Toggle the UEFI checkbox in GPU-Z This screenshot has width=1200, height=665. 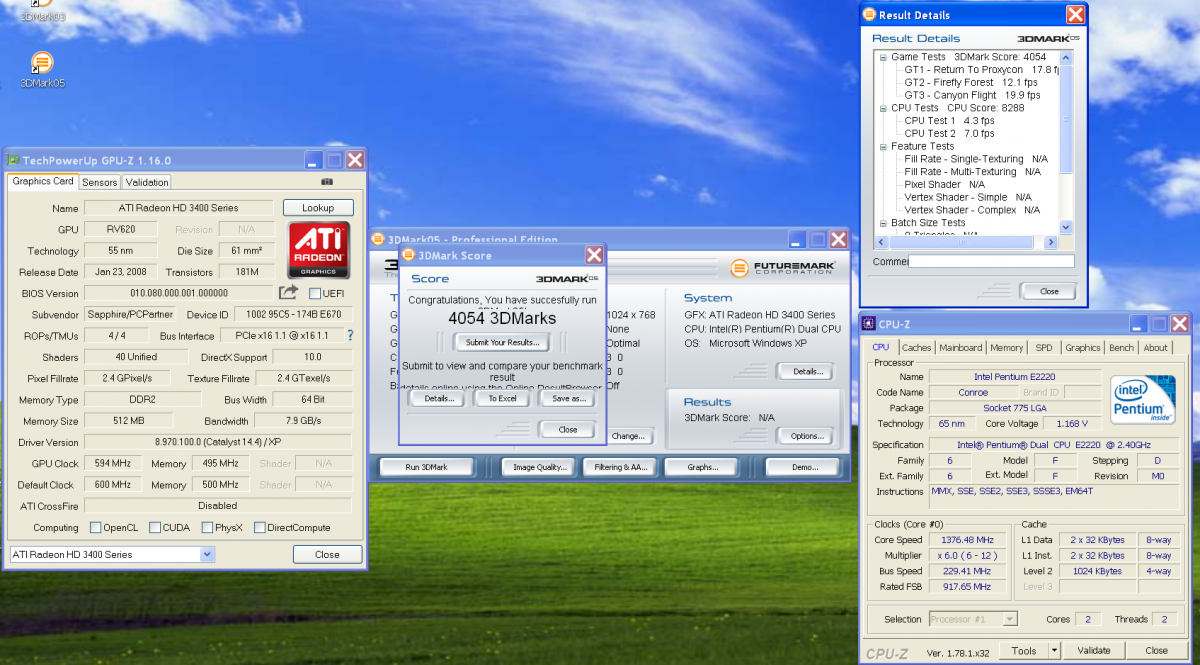[x=315, y=293]
